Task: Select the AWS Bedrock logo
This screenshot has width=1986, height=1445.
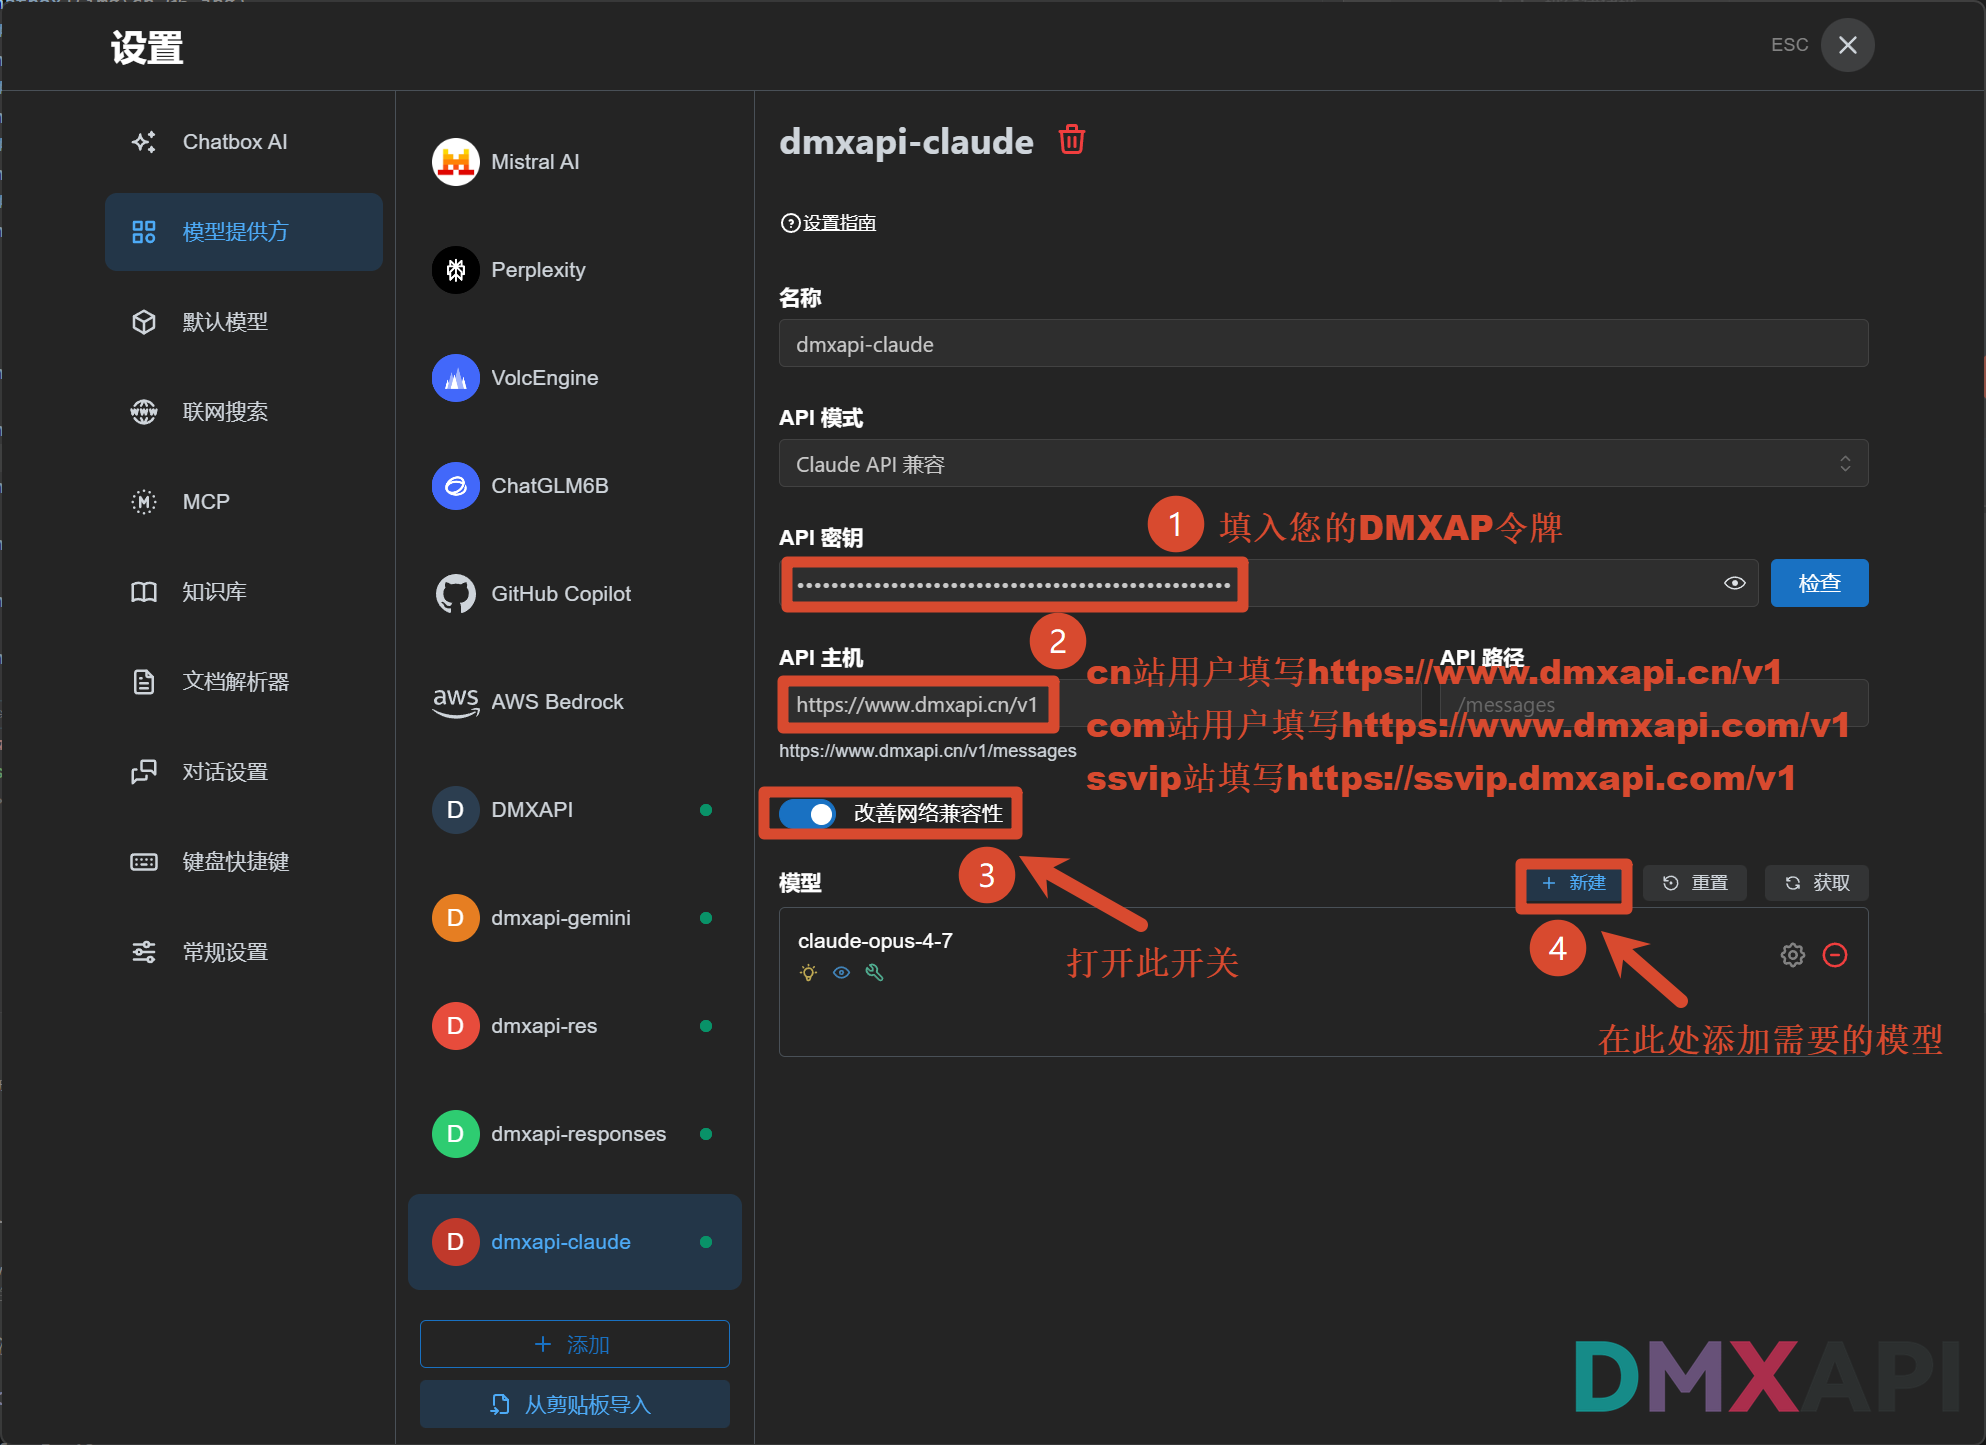Action: coord(456,702)
